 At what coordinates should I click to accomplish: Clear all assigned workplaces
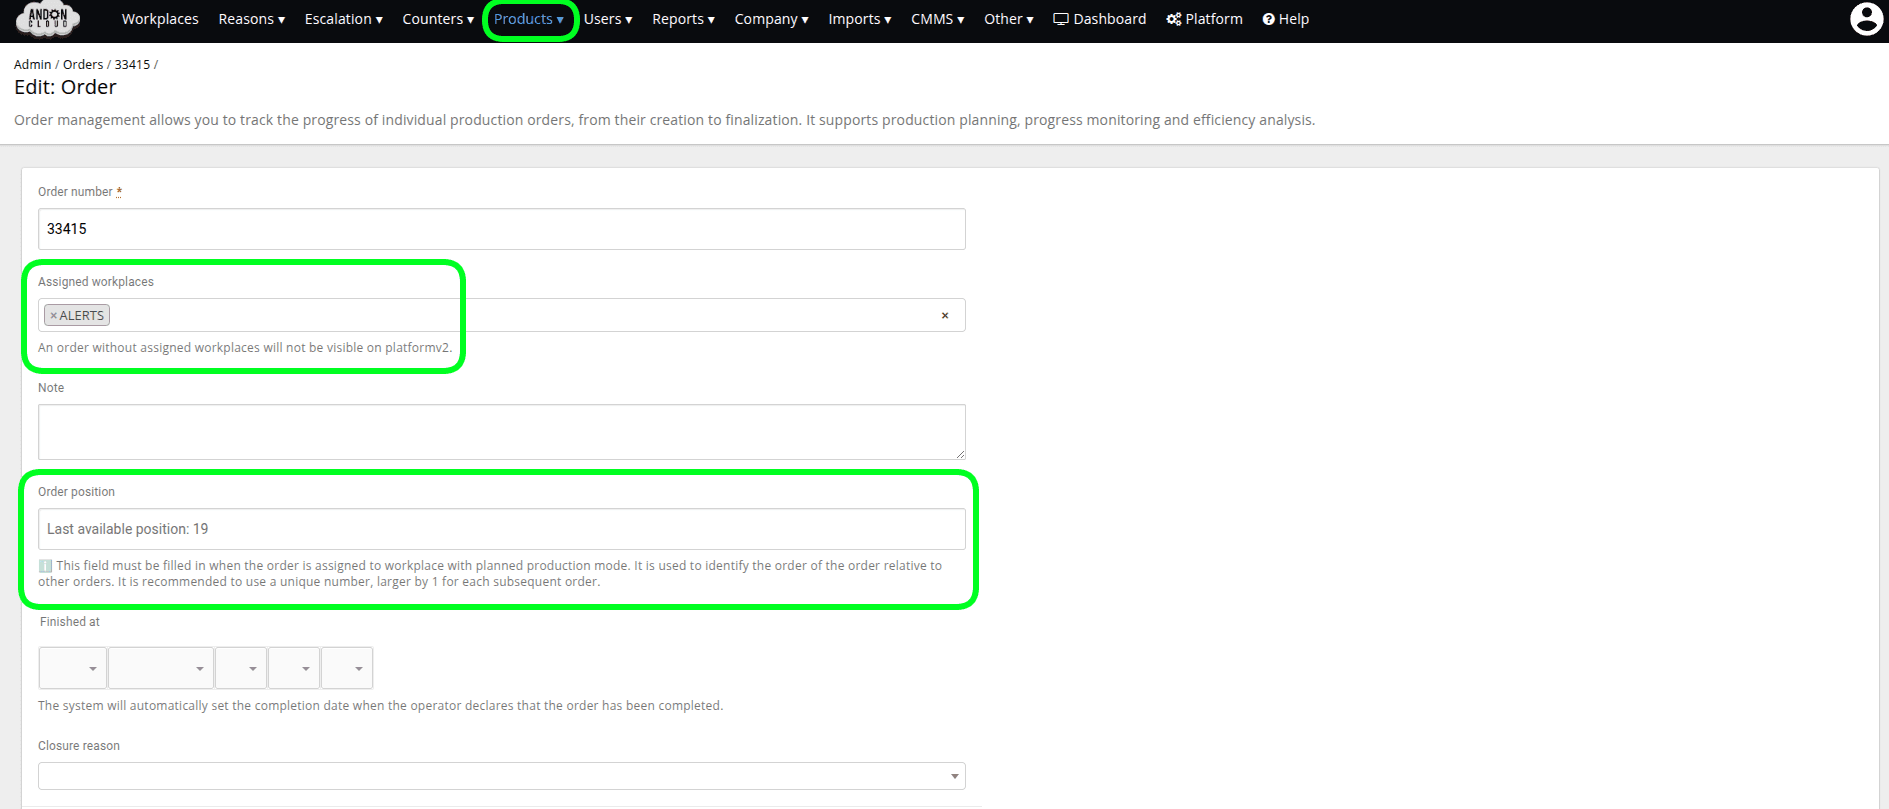point(944,316)
